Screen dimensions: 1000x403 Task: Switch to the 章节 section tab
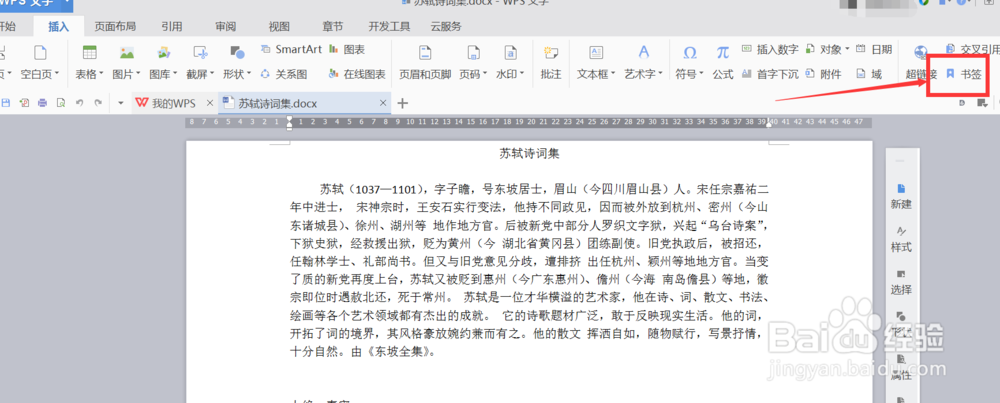[332, 27]
